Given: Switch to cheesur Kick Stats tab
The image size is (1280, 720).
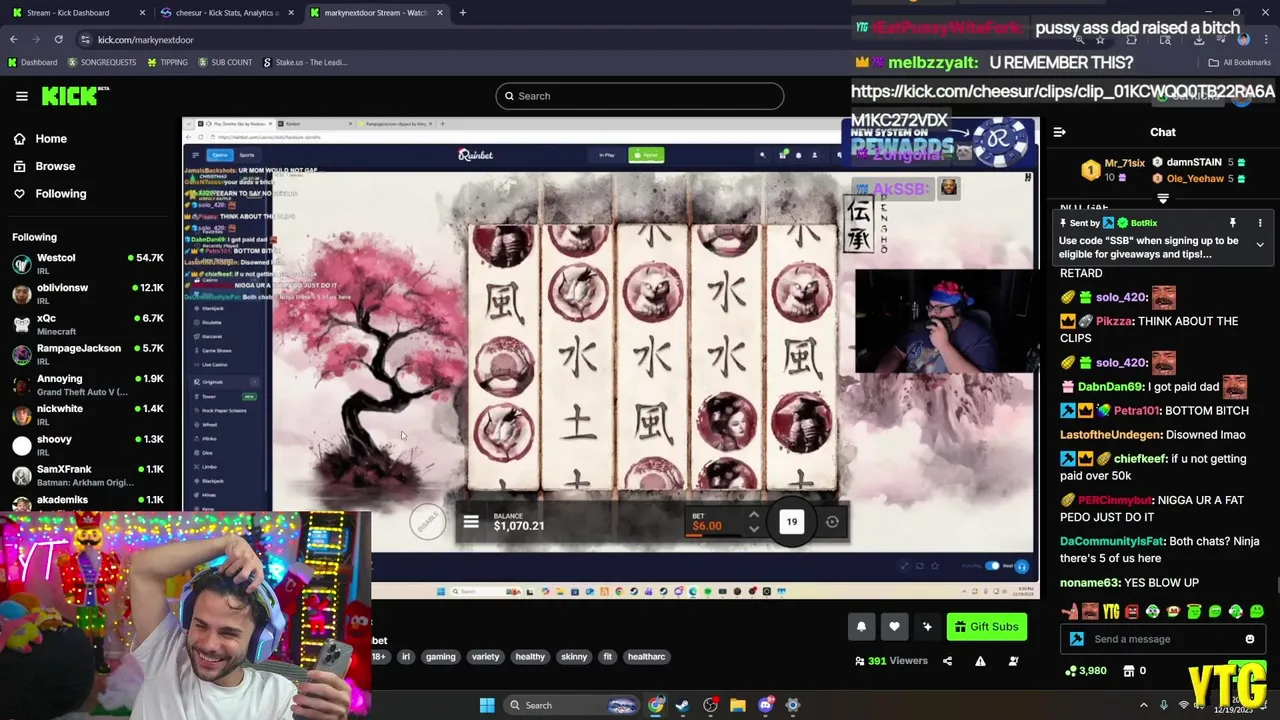Looking at the screenshot, I should (x=226, y=13).
